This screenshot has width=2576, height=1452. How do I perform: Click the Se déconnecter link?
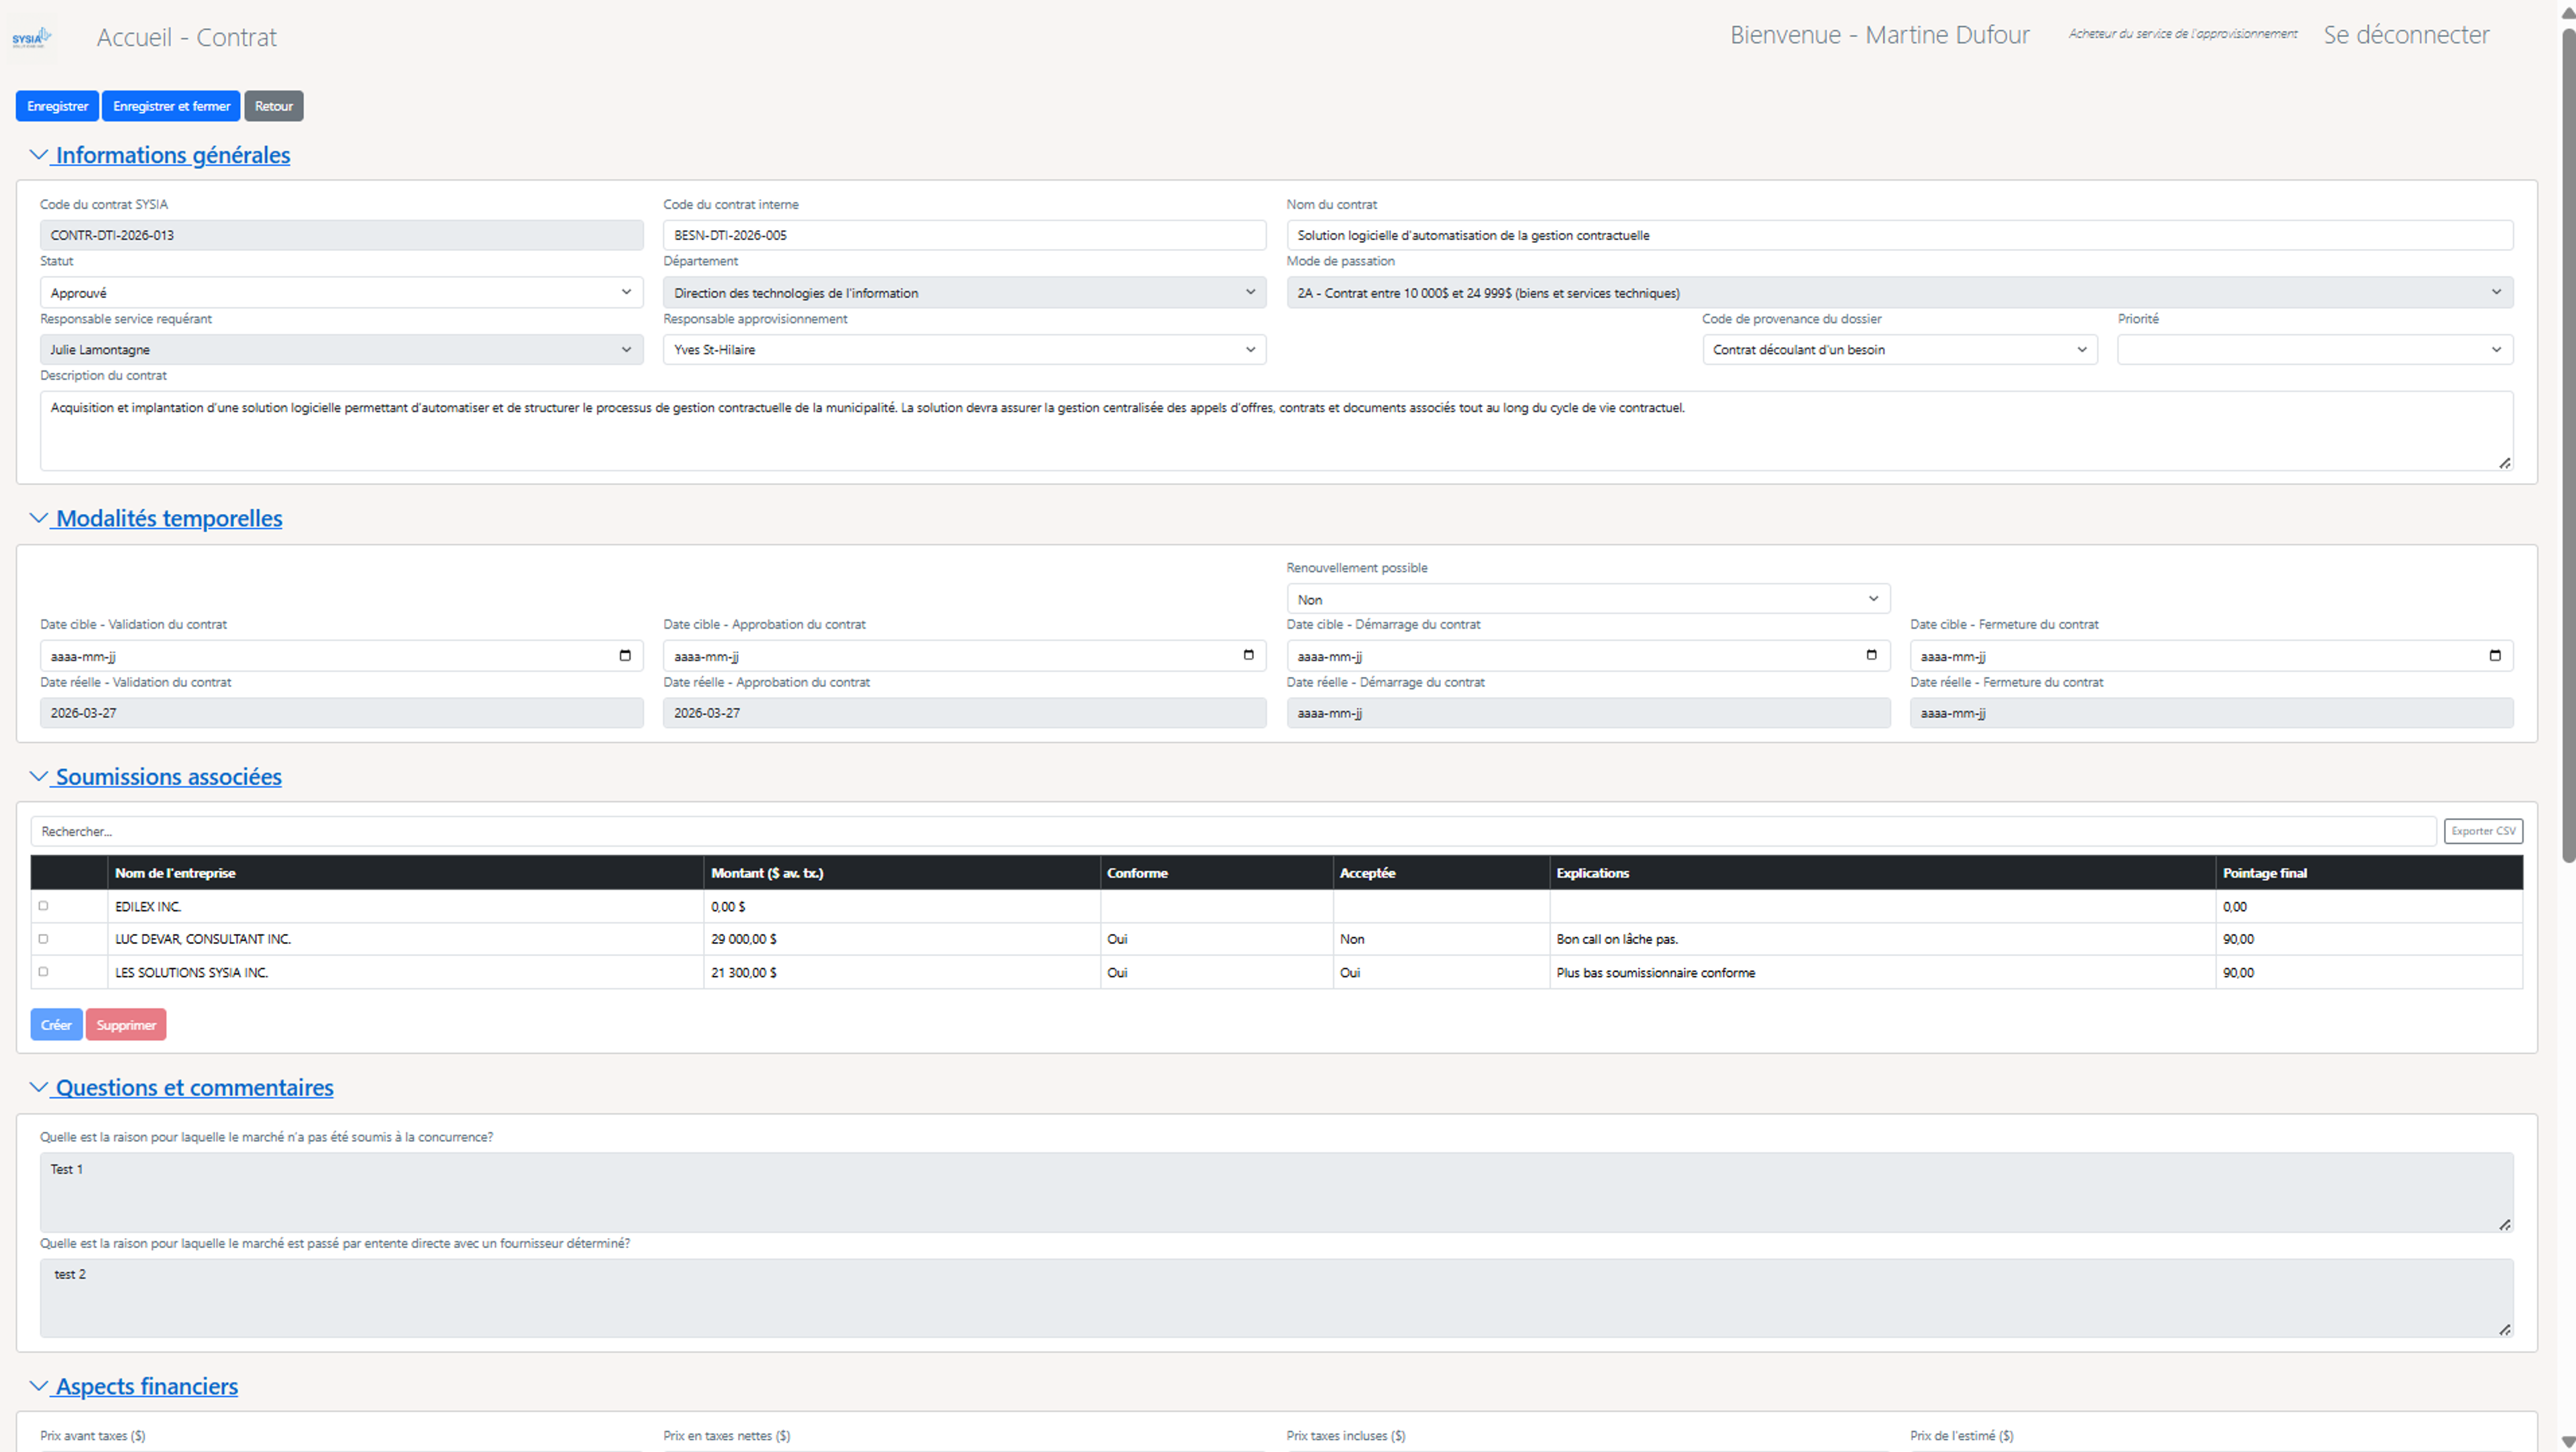pyautogui.click(x=2405, y=35)
